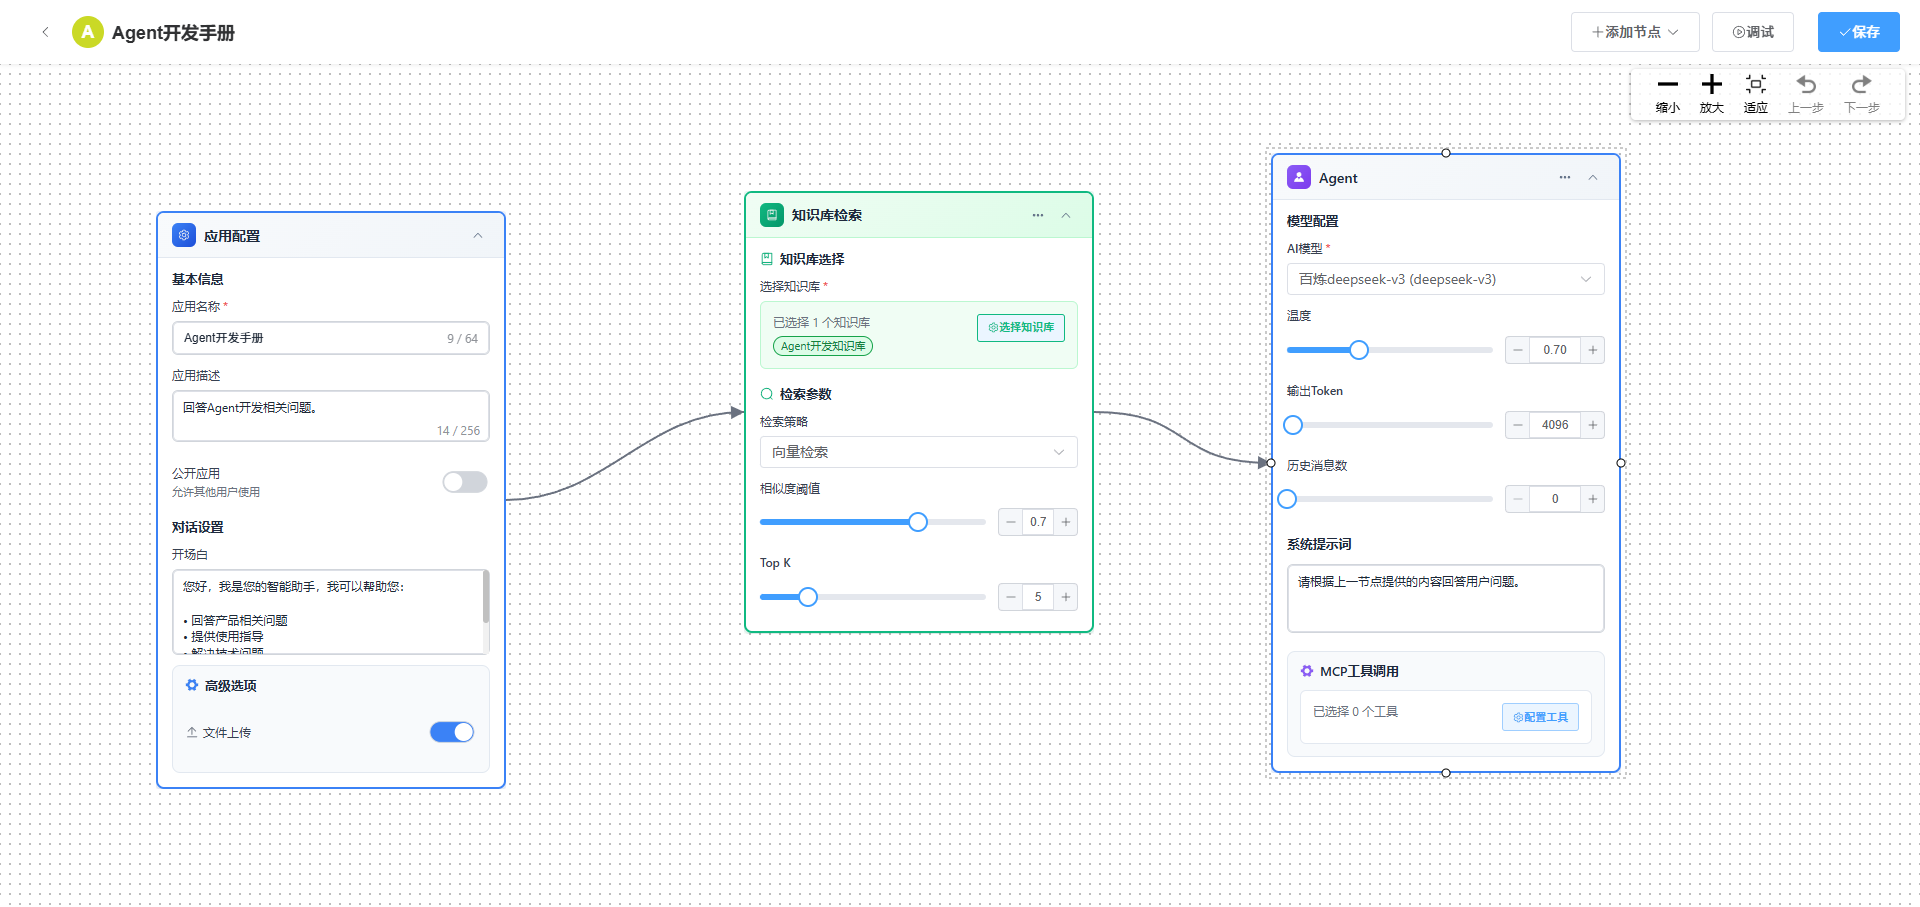Click the 温度 slider handle

1358,350
